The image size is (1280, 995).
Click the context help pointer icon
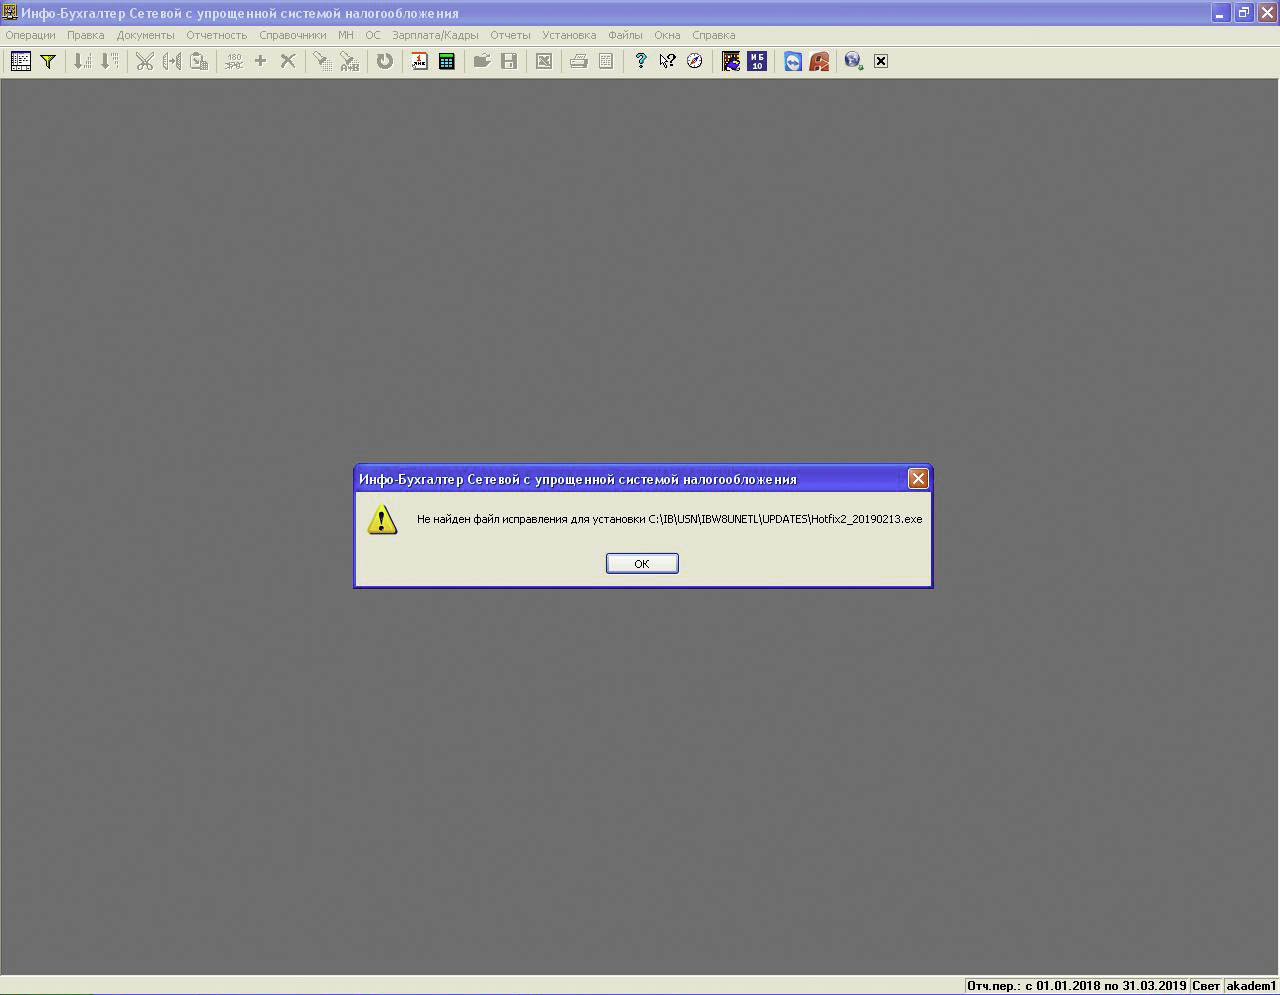[668, 61]
